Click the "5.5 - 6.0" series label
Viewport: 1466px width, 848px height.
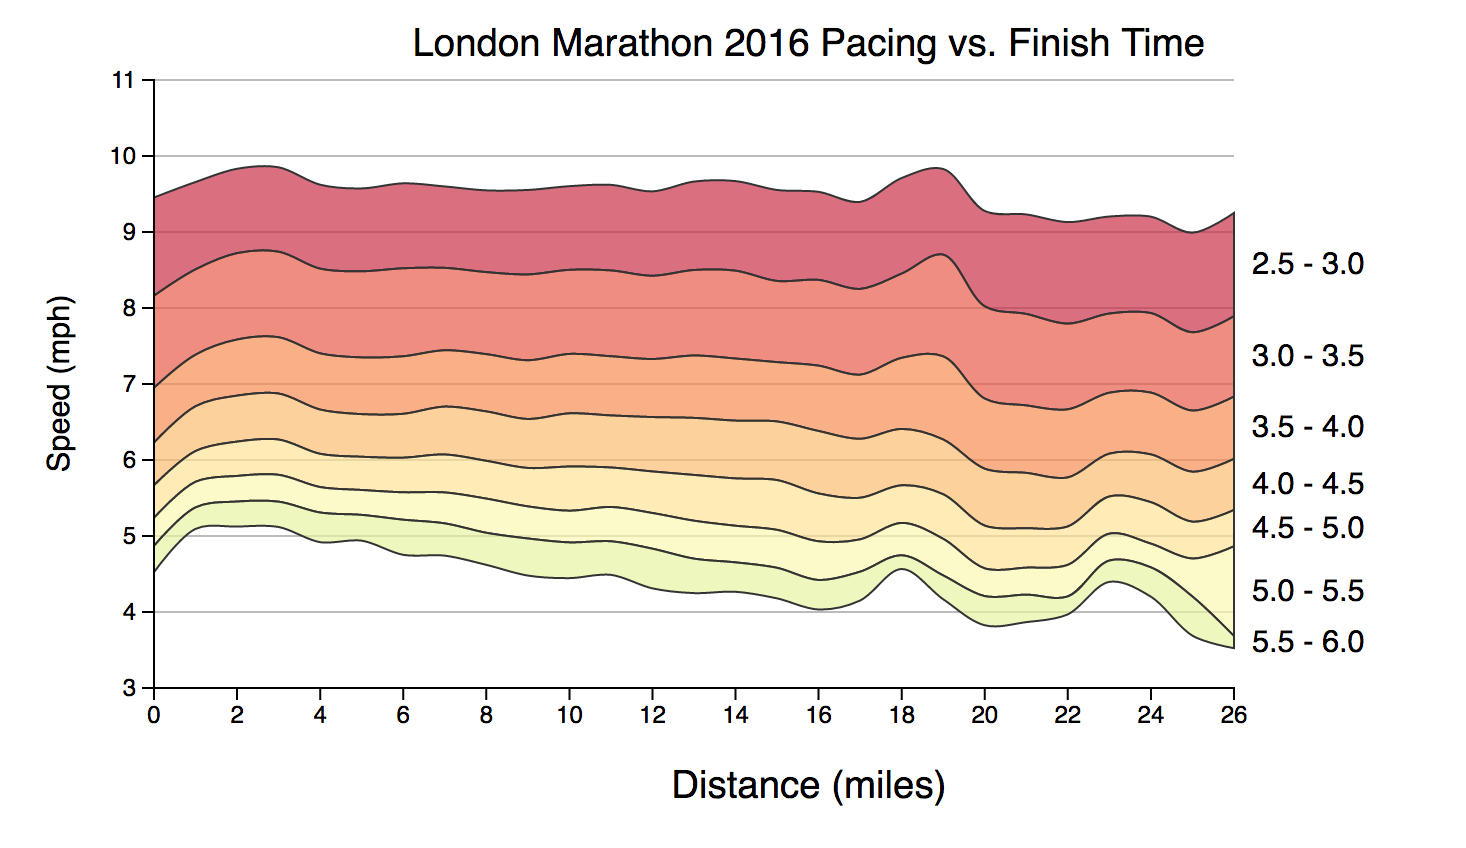coord(1307,642)
